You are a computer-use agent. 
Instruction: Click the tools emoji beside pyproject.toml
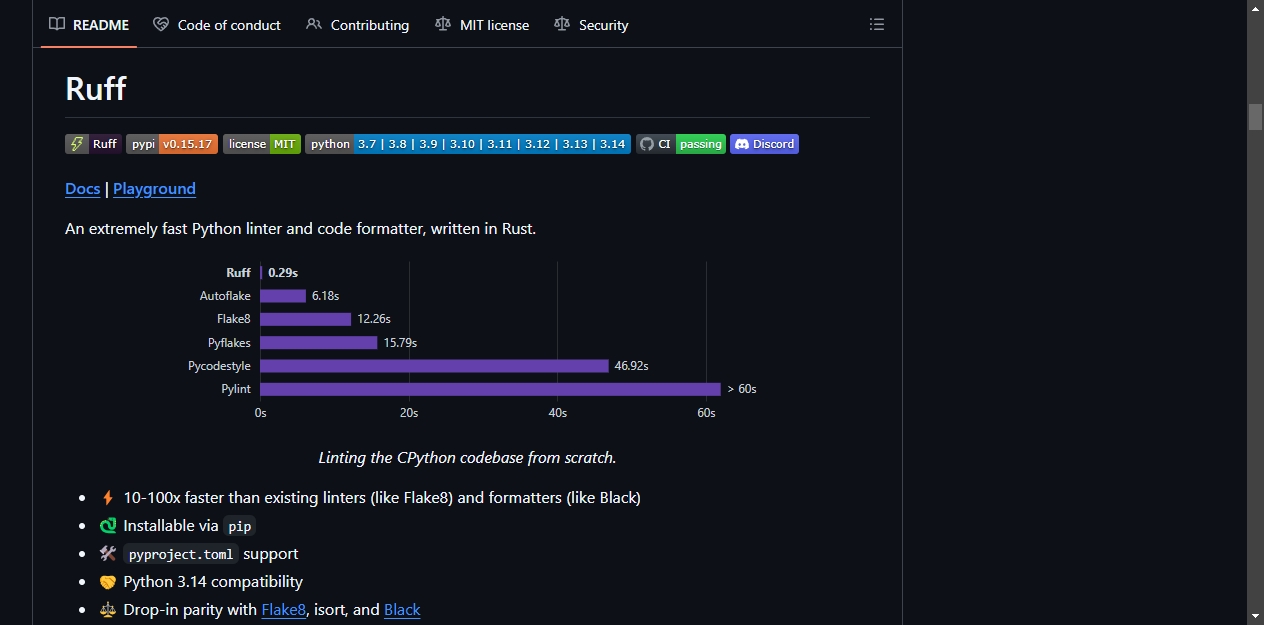click(x=108, y=553)
